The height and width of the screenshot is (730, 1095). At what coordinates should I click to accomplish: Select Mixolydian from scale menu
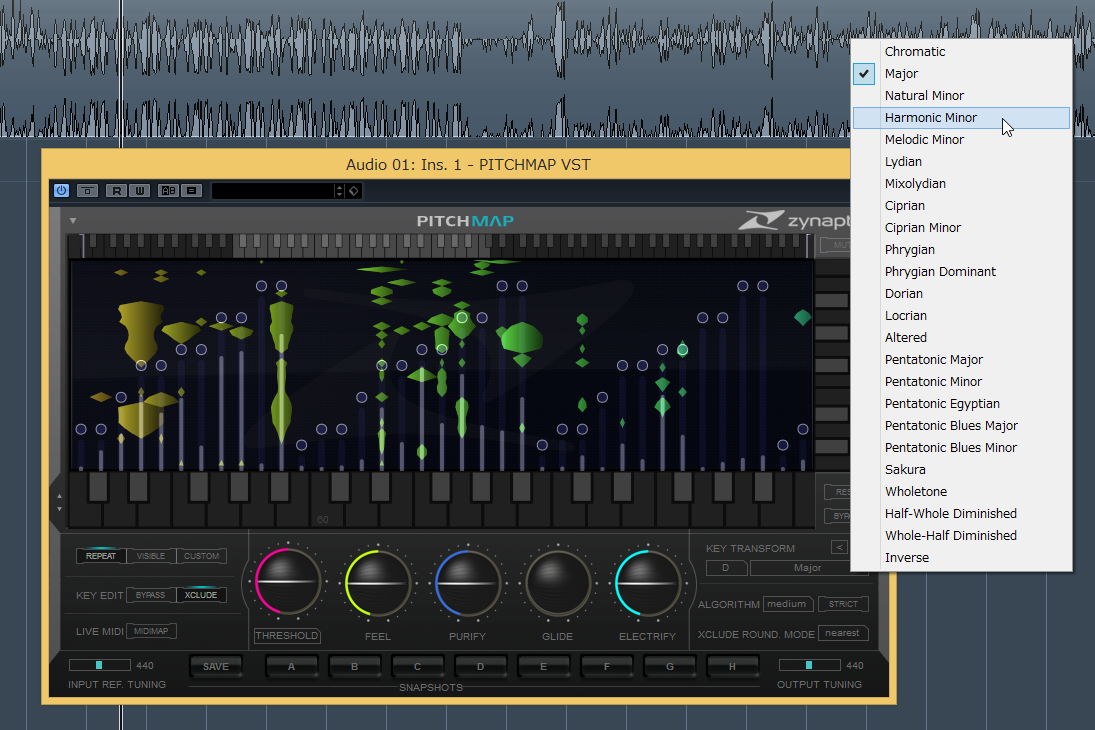click(x=962, y=184)
